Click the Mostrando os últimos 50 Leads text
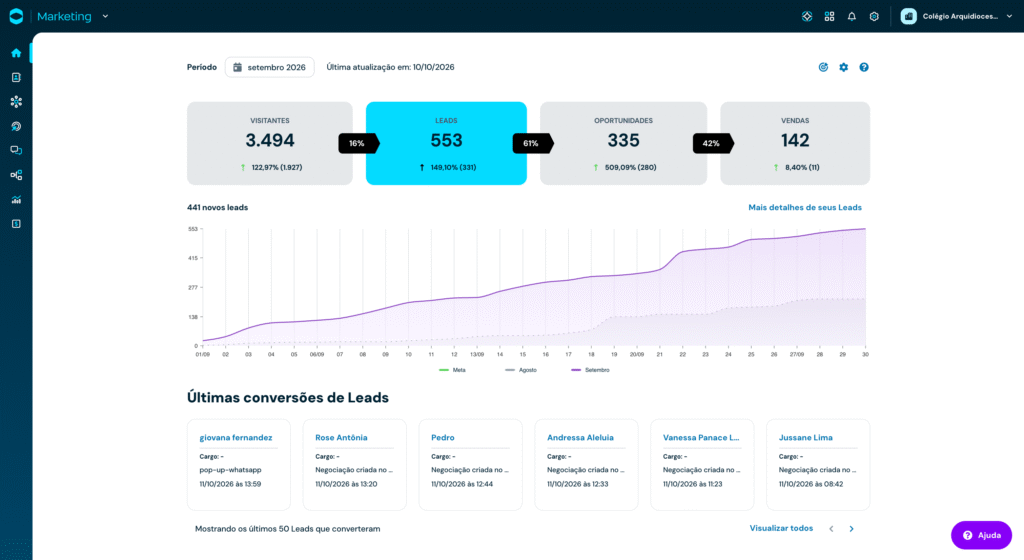Image resolution: width=1024 pixels, height=560 pixels. [287, 529]
